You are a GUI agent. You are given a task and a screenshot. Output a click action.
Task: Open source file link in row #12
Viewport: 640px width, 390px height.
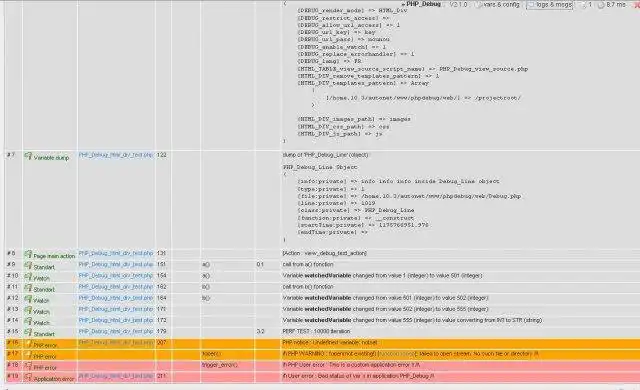pos(116,298)
